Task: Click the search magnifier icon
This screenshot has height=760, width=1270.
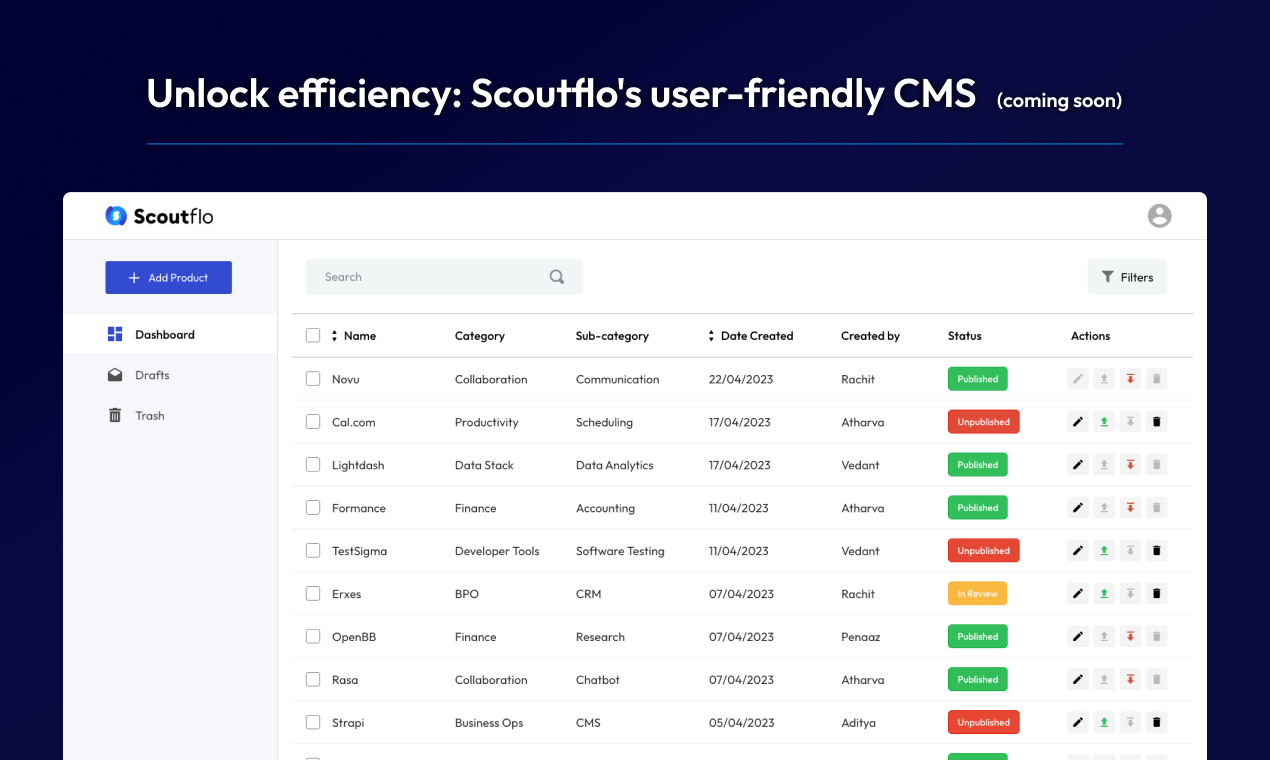Action: click(557, 277)
